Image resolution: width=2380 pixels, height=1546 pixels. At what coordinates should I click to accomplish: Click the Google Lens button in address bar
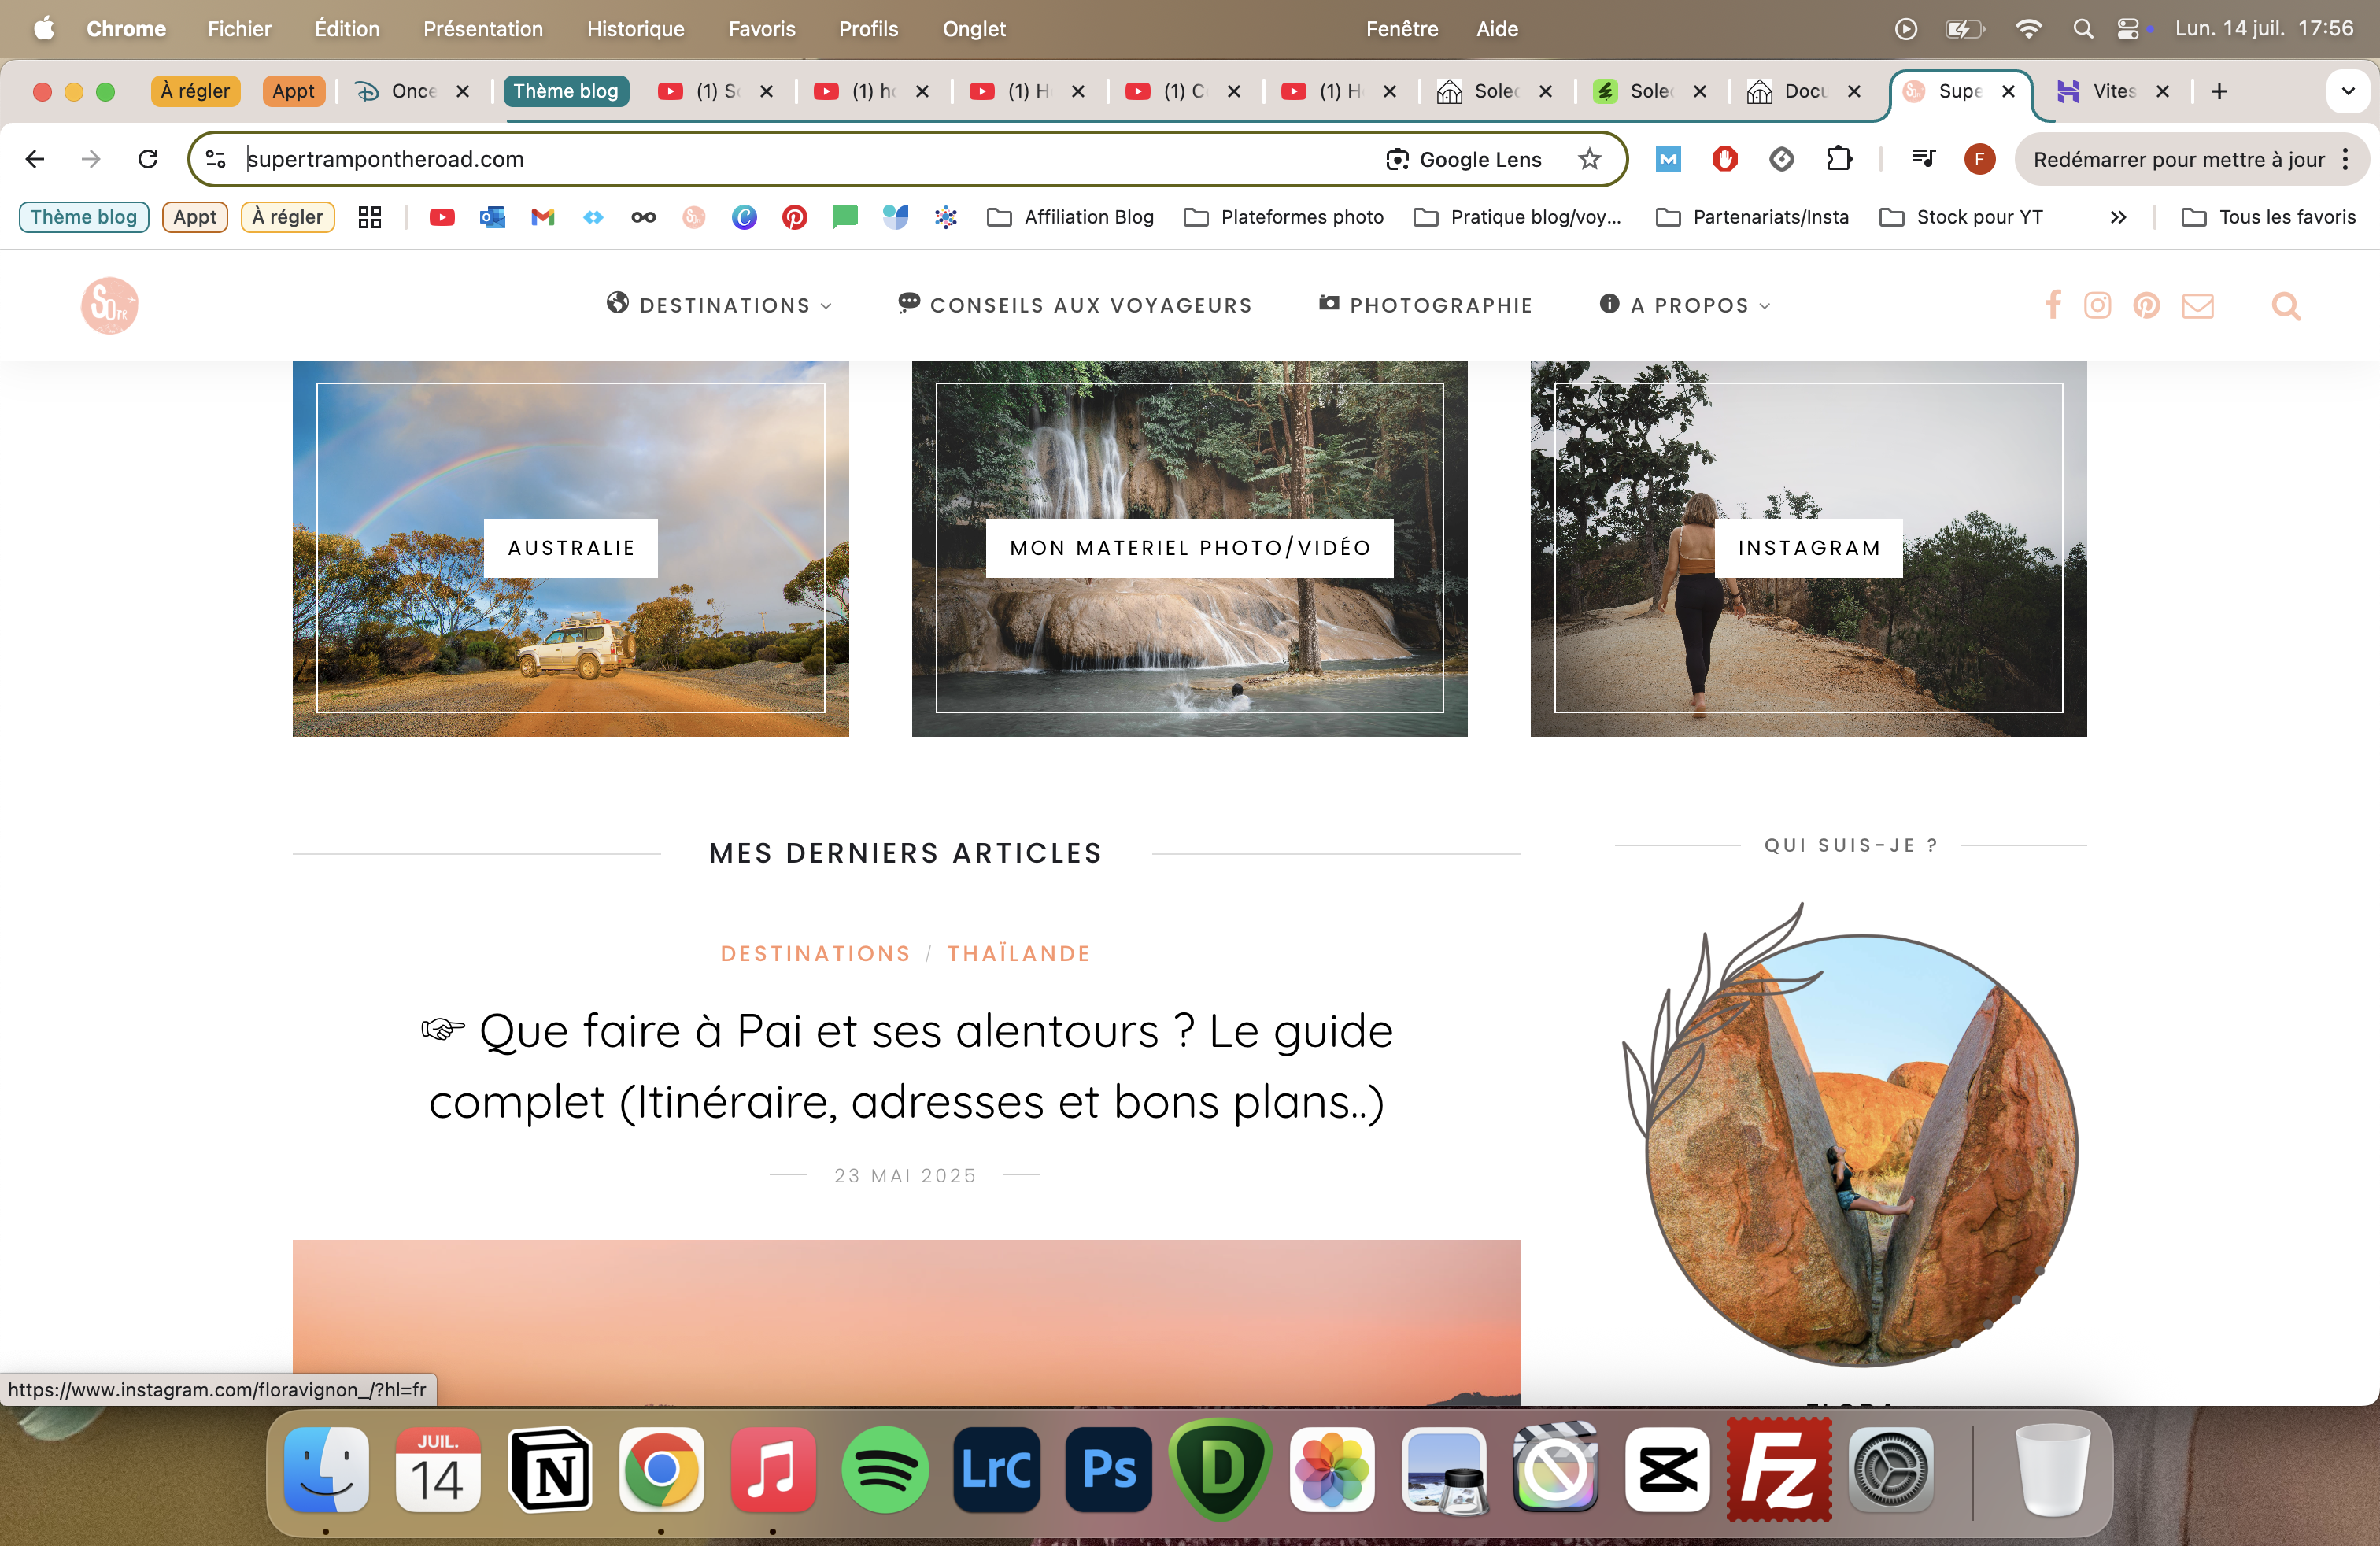click(x=1464, y=159)
